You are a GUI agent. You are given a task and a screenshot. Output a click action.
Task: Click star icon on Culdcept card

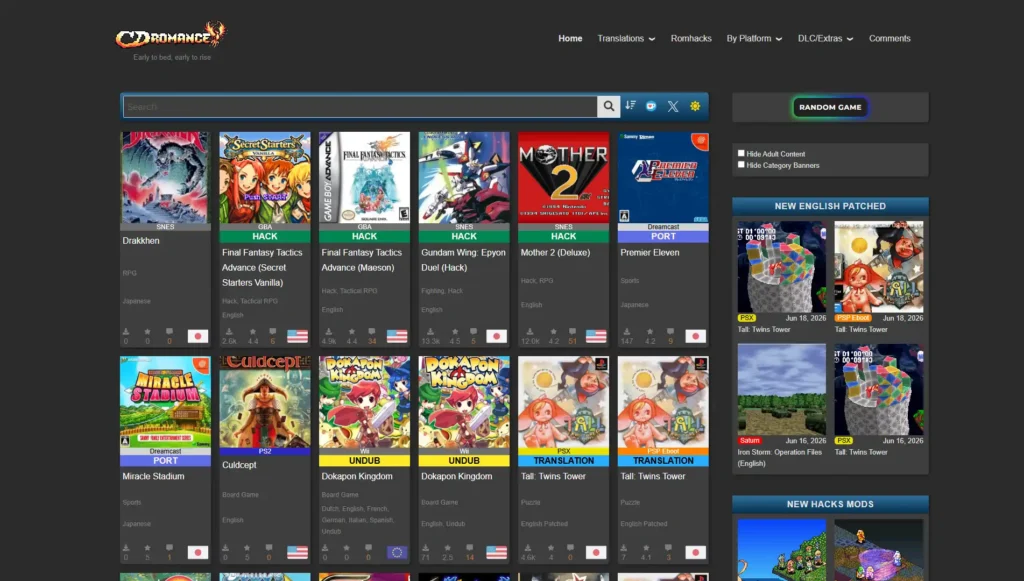pyautogui.click(x=247, y=548)
